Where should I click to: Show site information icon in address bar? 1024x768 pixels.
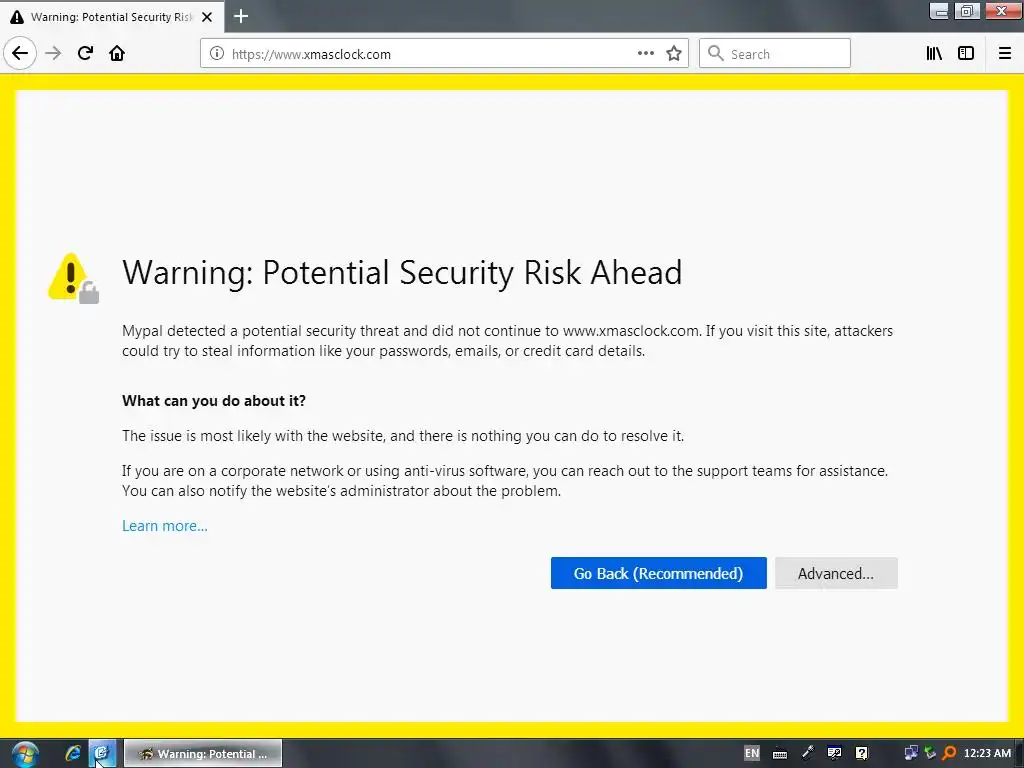pyautogui.click(x=217, y=54)
